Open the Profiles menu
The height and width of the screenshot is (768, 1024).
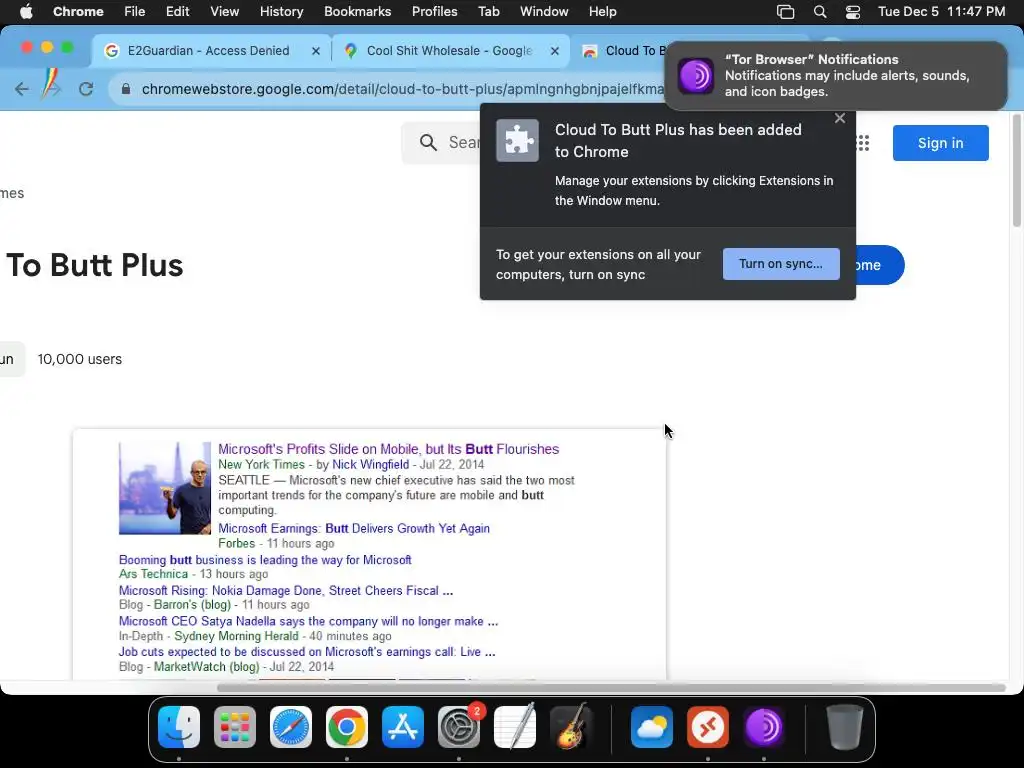(x=434, y=12)
